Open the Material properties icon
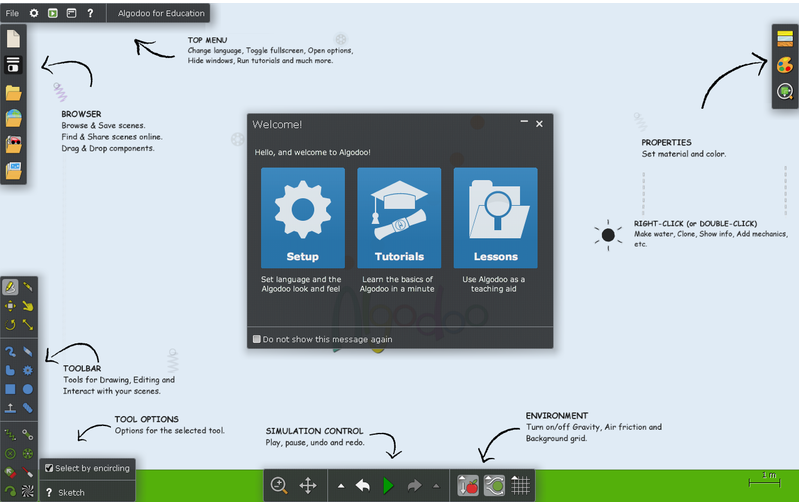 click(x=785, y=38)
